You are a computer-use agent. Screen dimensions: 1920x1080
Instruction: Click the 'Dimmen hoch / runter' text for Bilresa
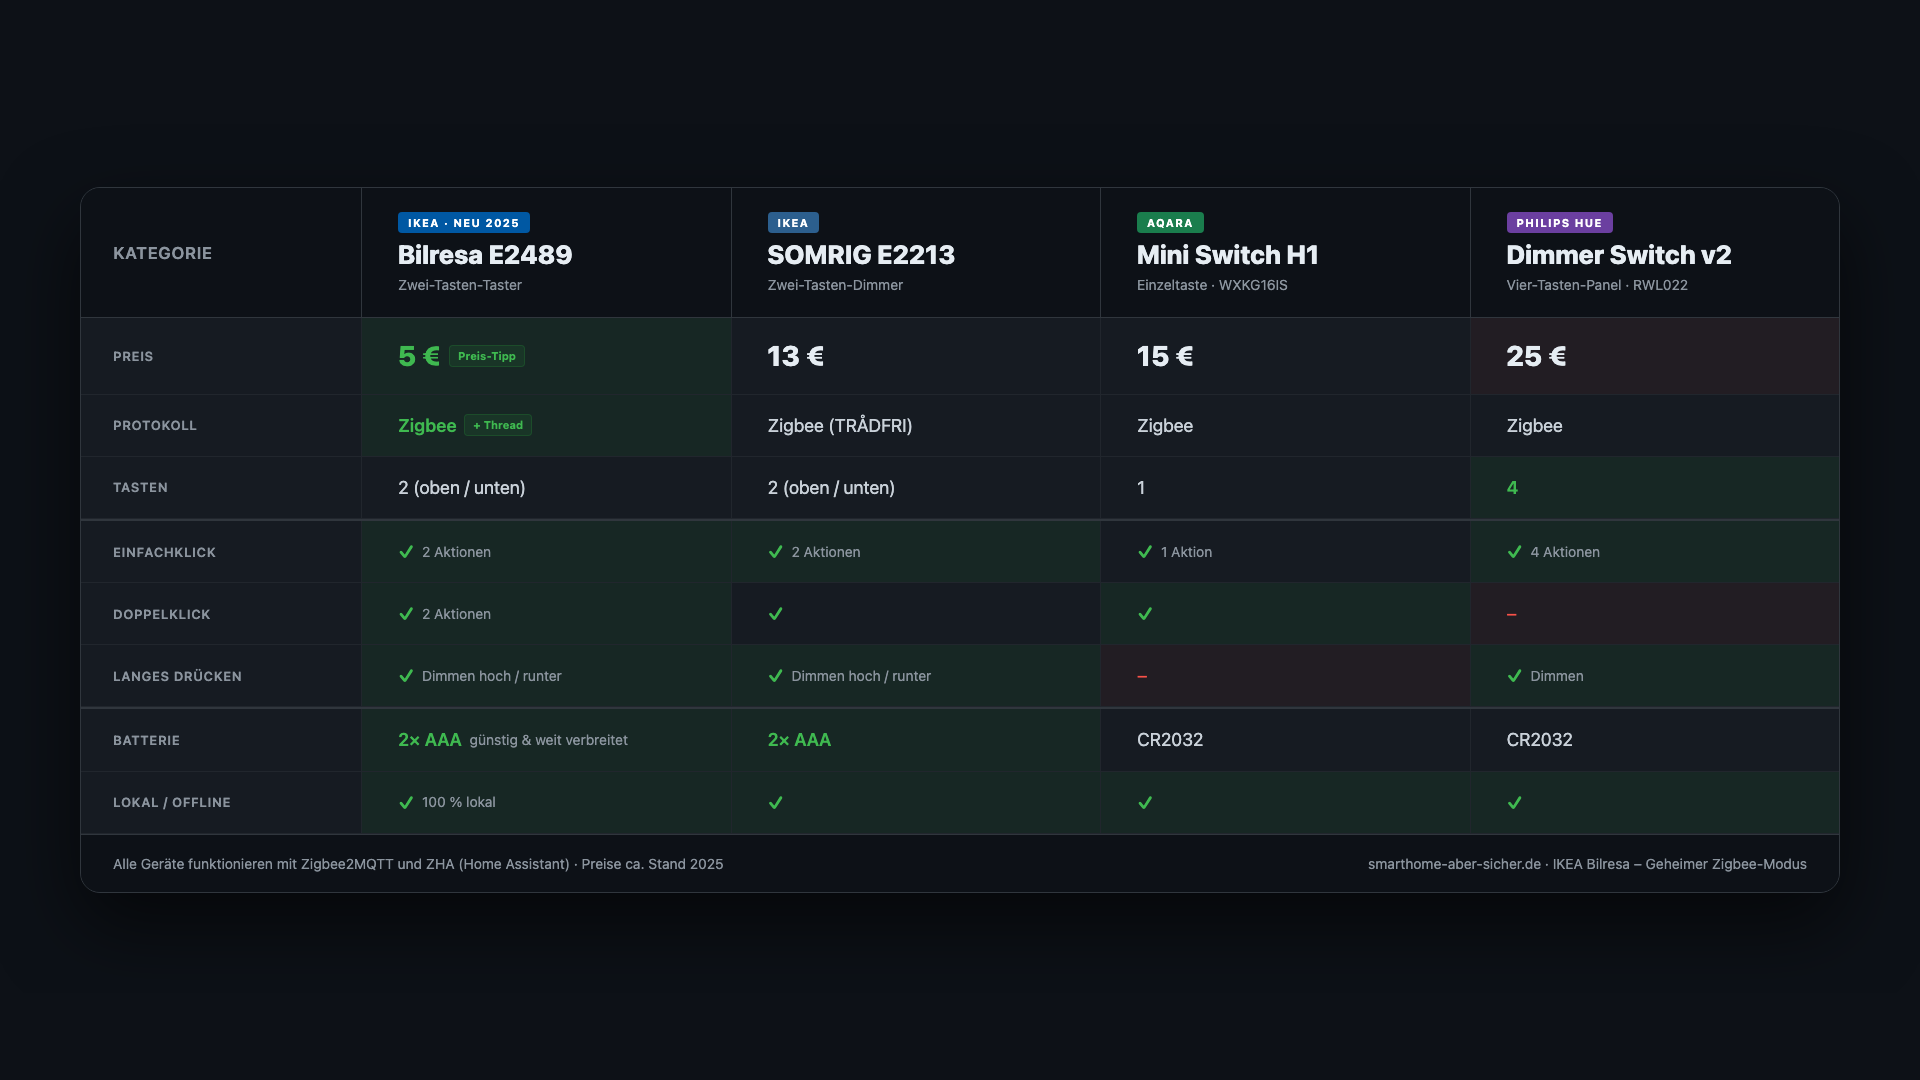[x=492, y=676]
